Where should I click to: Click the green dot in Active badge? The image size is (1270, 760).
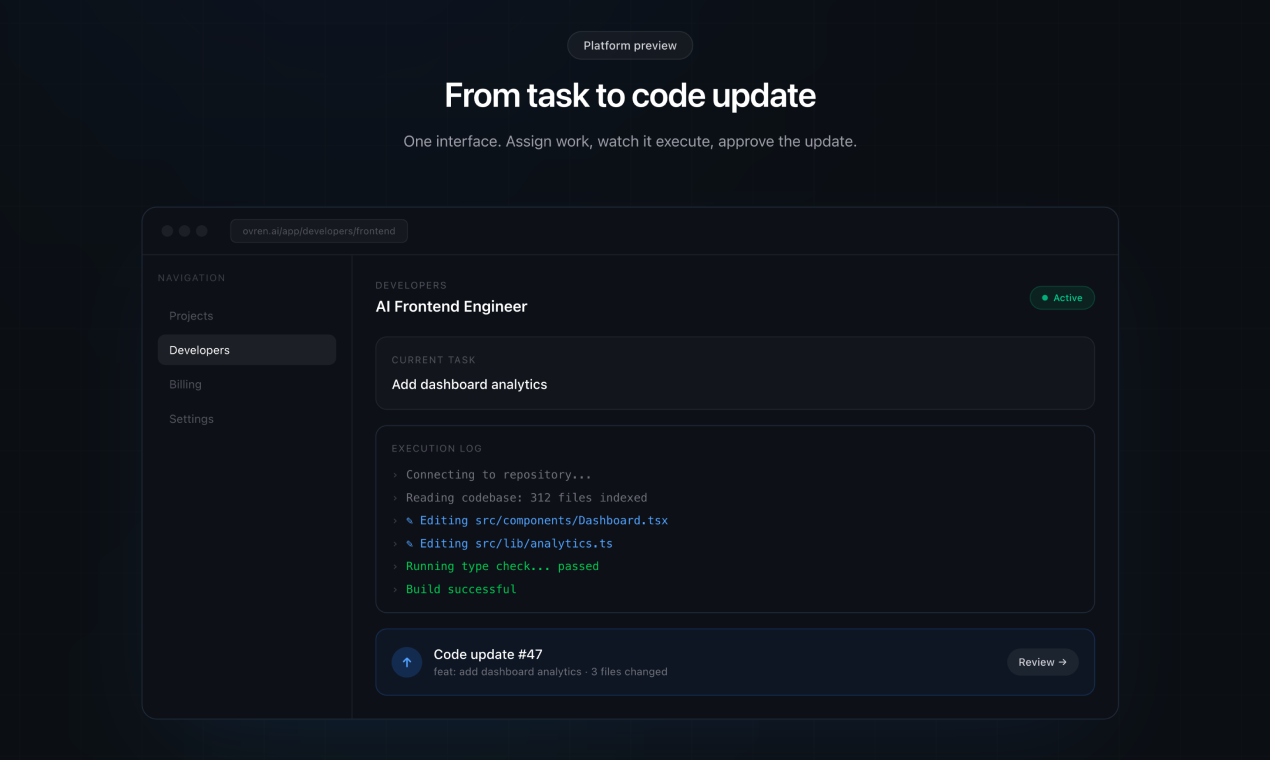(x=1045, y=298)
